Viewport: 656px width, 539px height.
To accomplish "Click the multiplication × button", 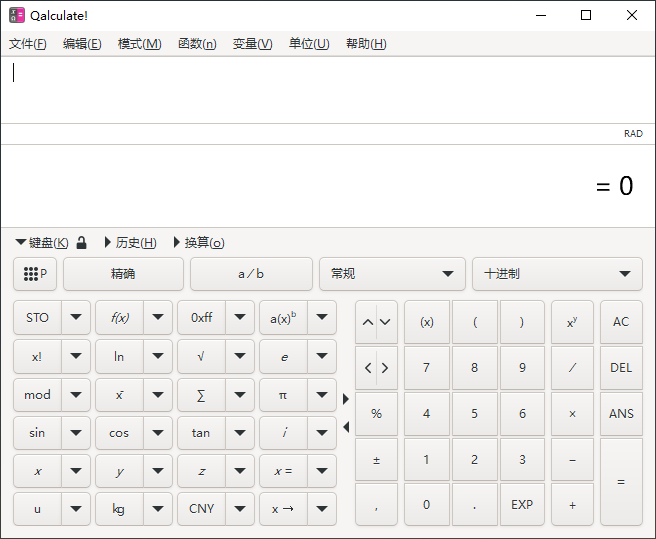I will (x=572, y=414).
